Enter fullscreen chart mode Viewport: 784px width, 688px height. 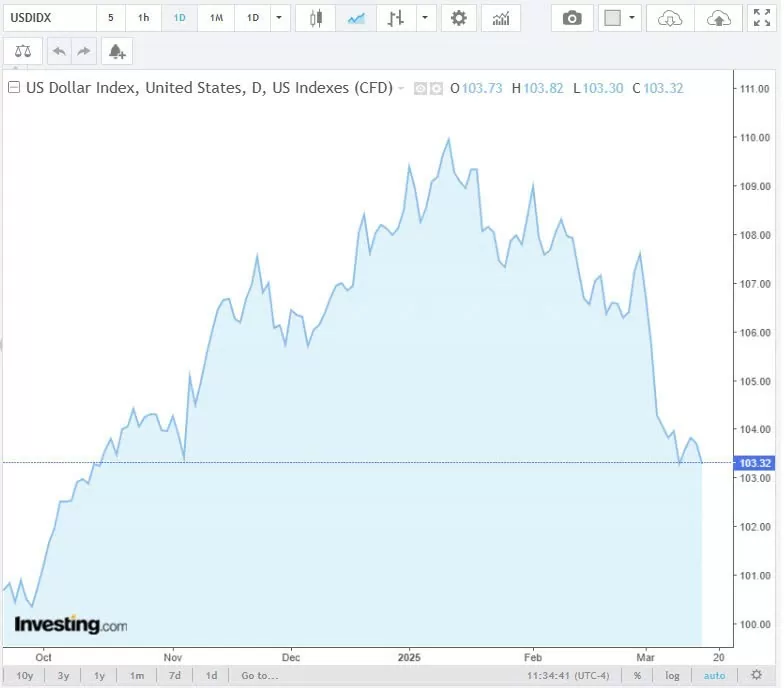point(761,18)
